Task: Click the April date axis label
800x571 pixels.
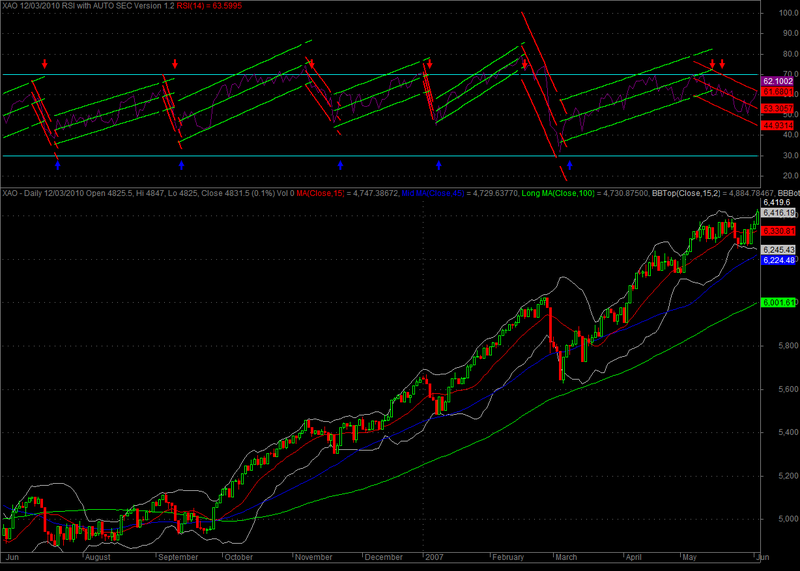Action: click(633, 557)
